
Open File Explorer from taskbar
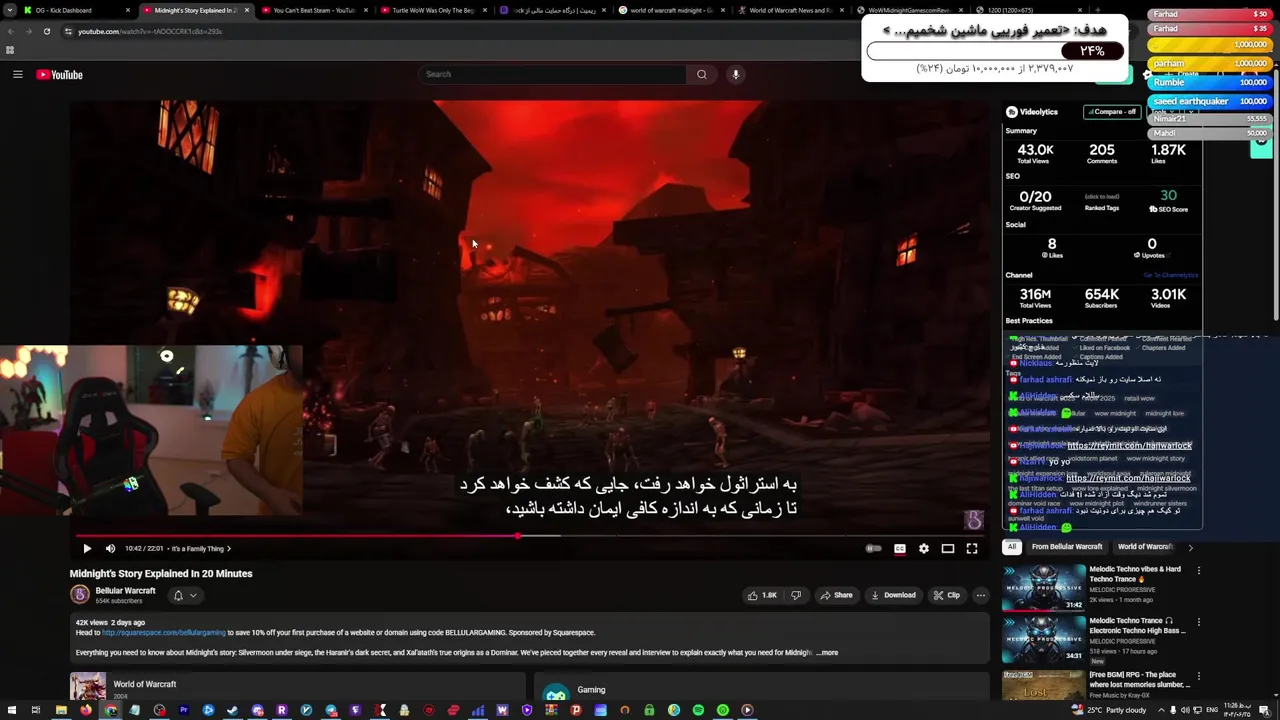click(x=61, y=710)
